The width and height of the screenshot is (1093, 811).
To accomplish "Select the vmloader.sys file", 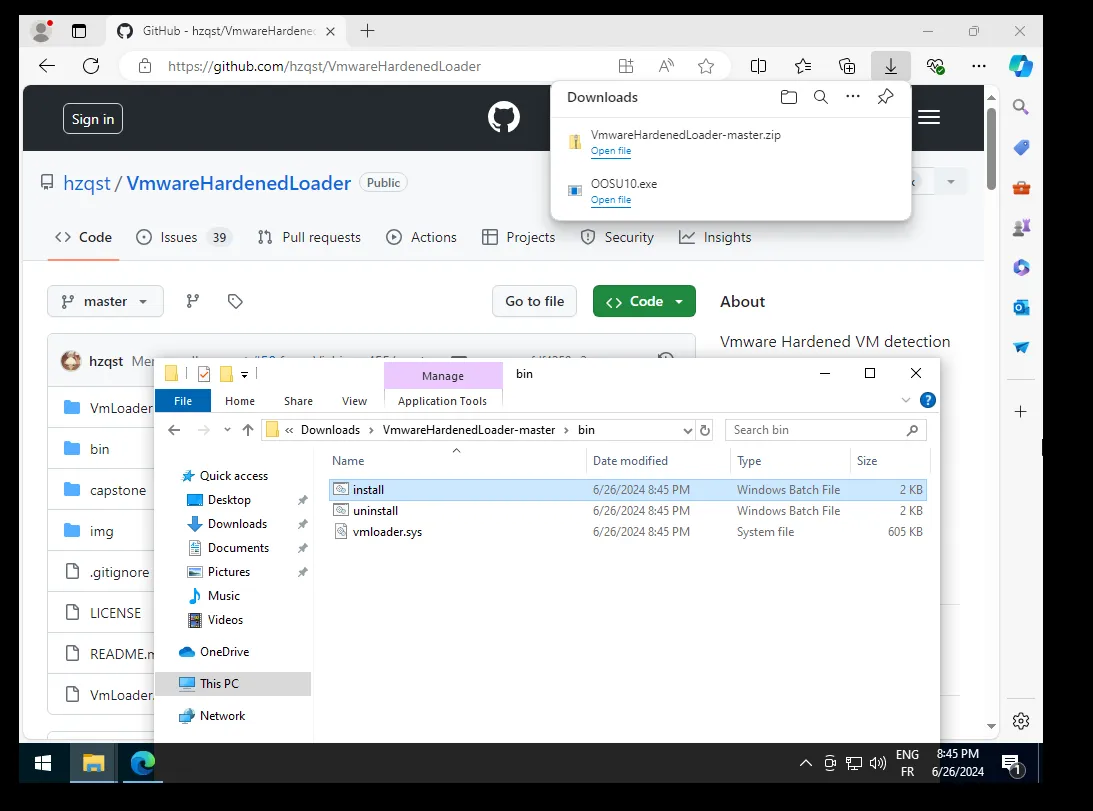I will (387, 532).
